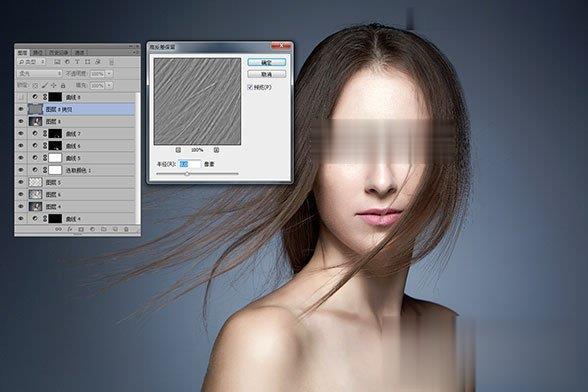
Task: Toggle the preview checkbox in the filter dialog
Action: pos(250,87)
